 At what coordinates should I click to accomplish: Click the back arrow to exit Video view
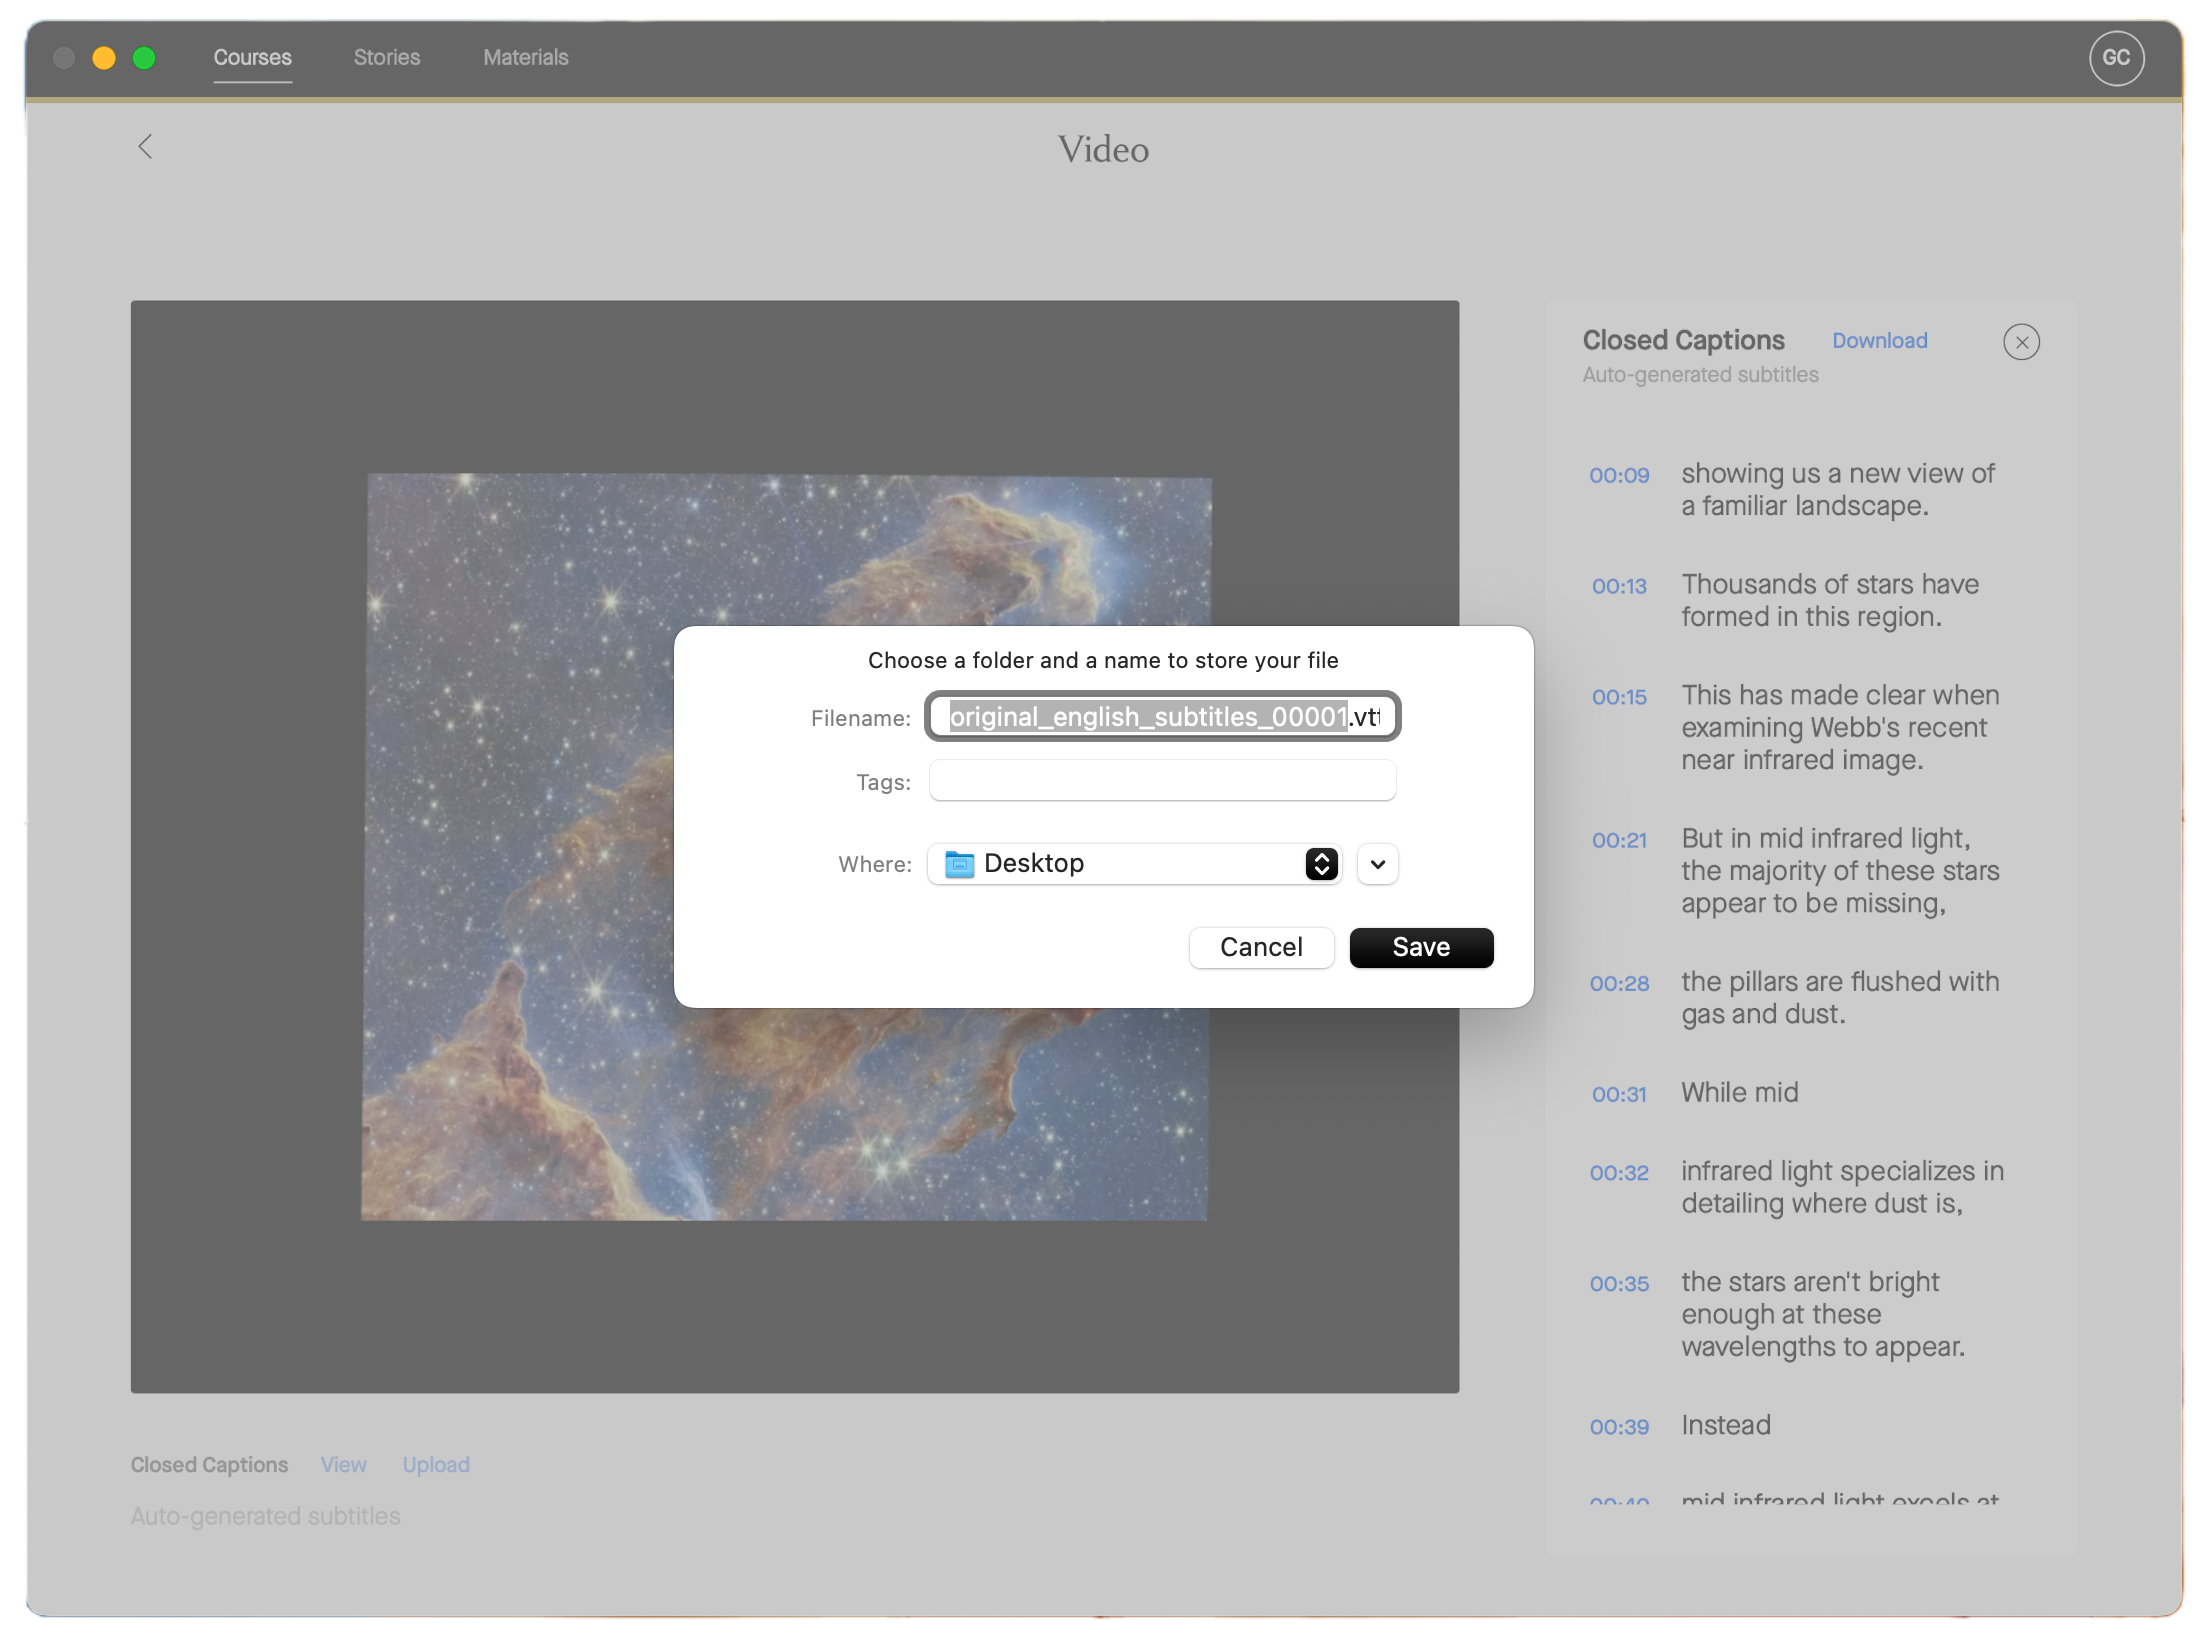[146, 147]
